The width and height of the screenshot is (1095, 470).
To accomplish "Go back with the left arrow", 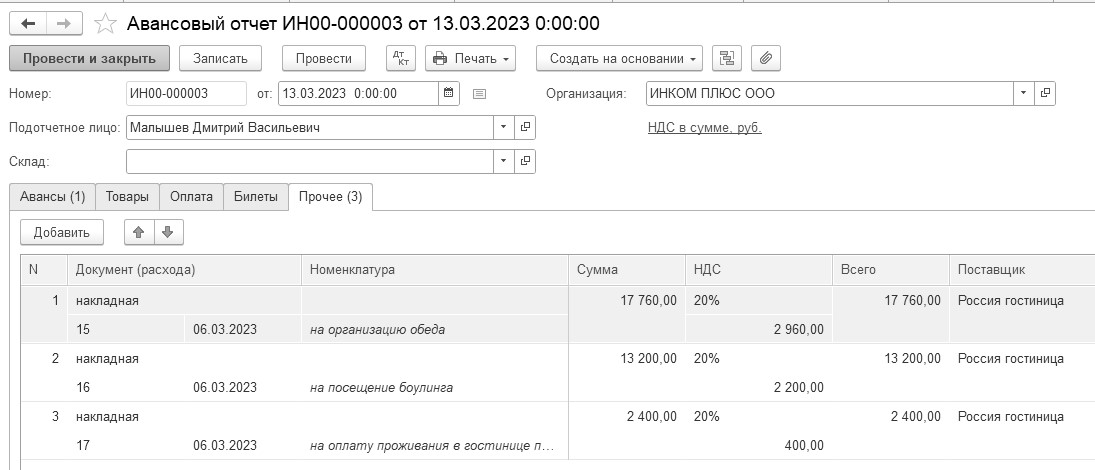I will pos(27,22).
